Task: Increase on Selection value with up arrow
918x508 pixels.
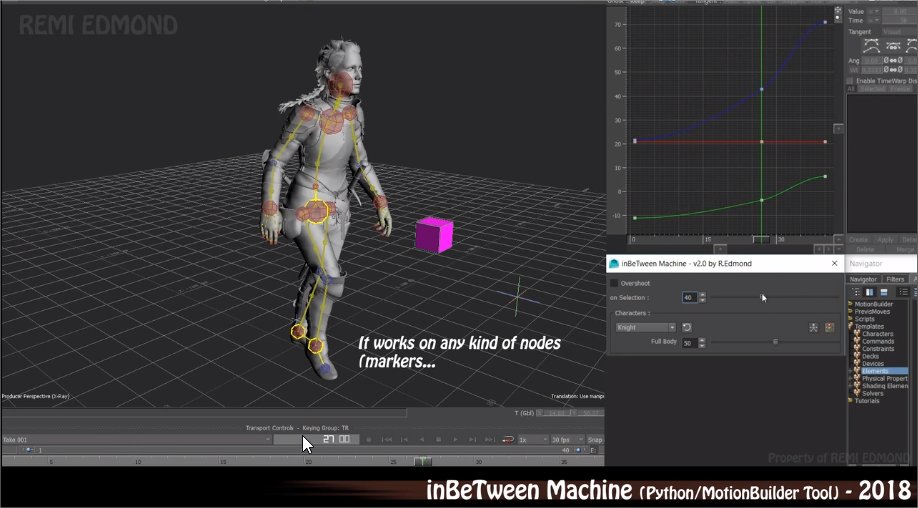Action: point(703,295)
